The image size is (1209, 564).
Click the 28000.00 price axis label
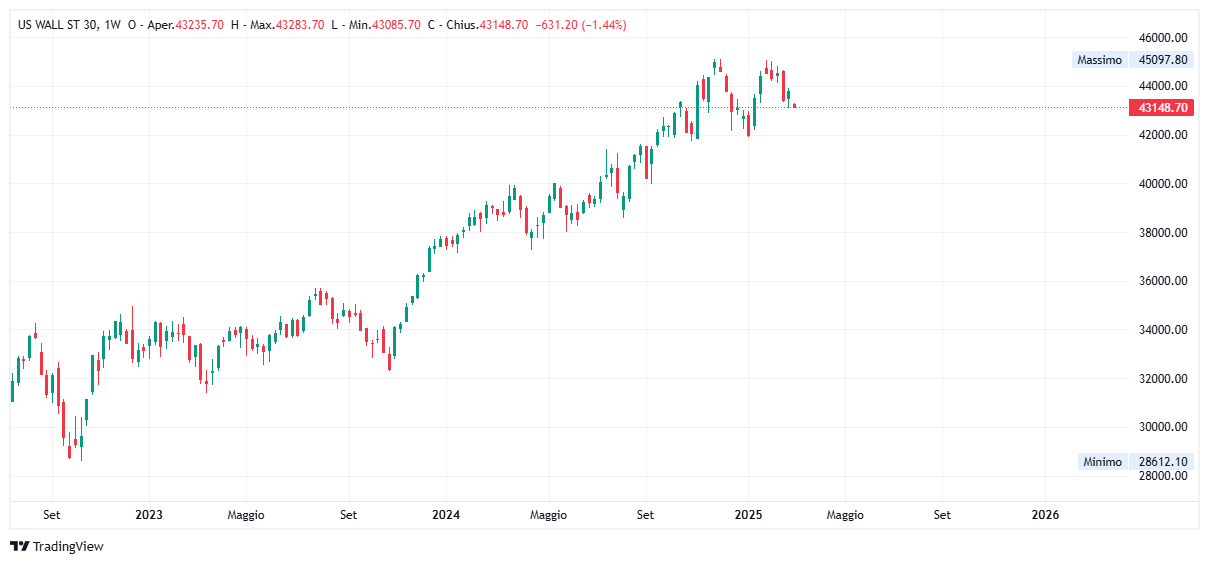[x=1162, y=476]
